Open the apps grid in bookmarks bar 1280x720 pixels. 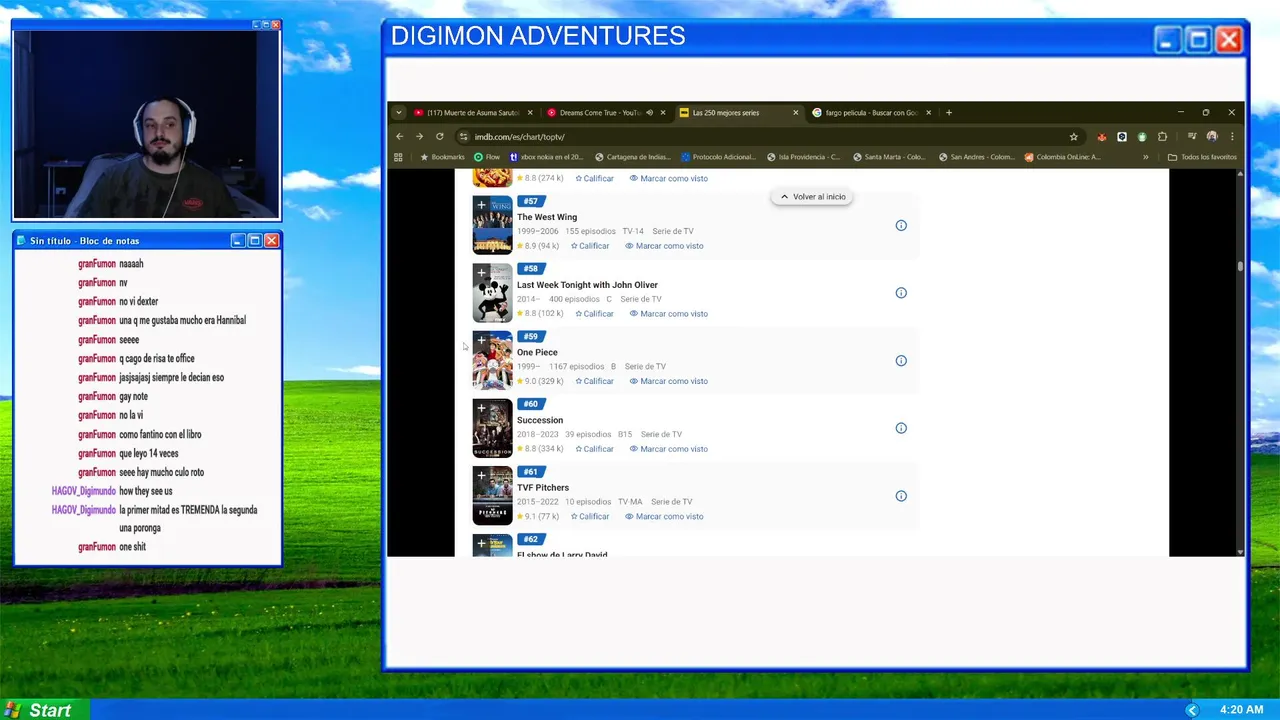[x=398, y=157]
